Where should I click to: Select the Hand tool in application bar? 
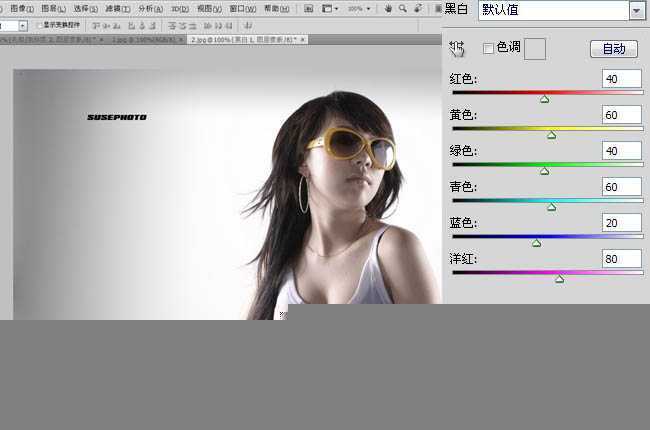pos(388,9)
